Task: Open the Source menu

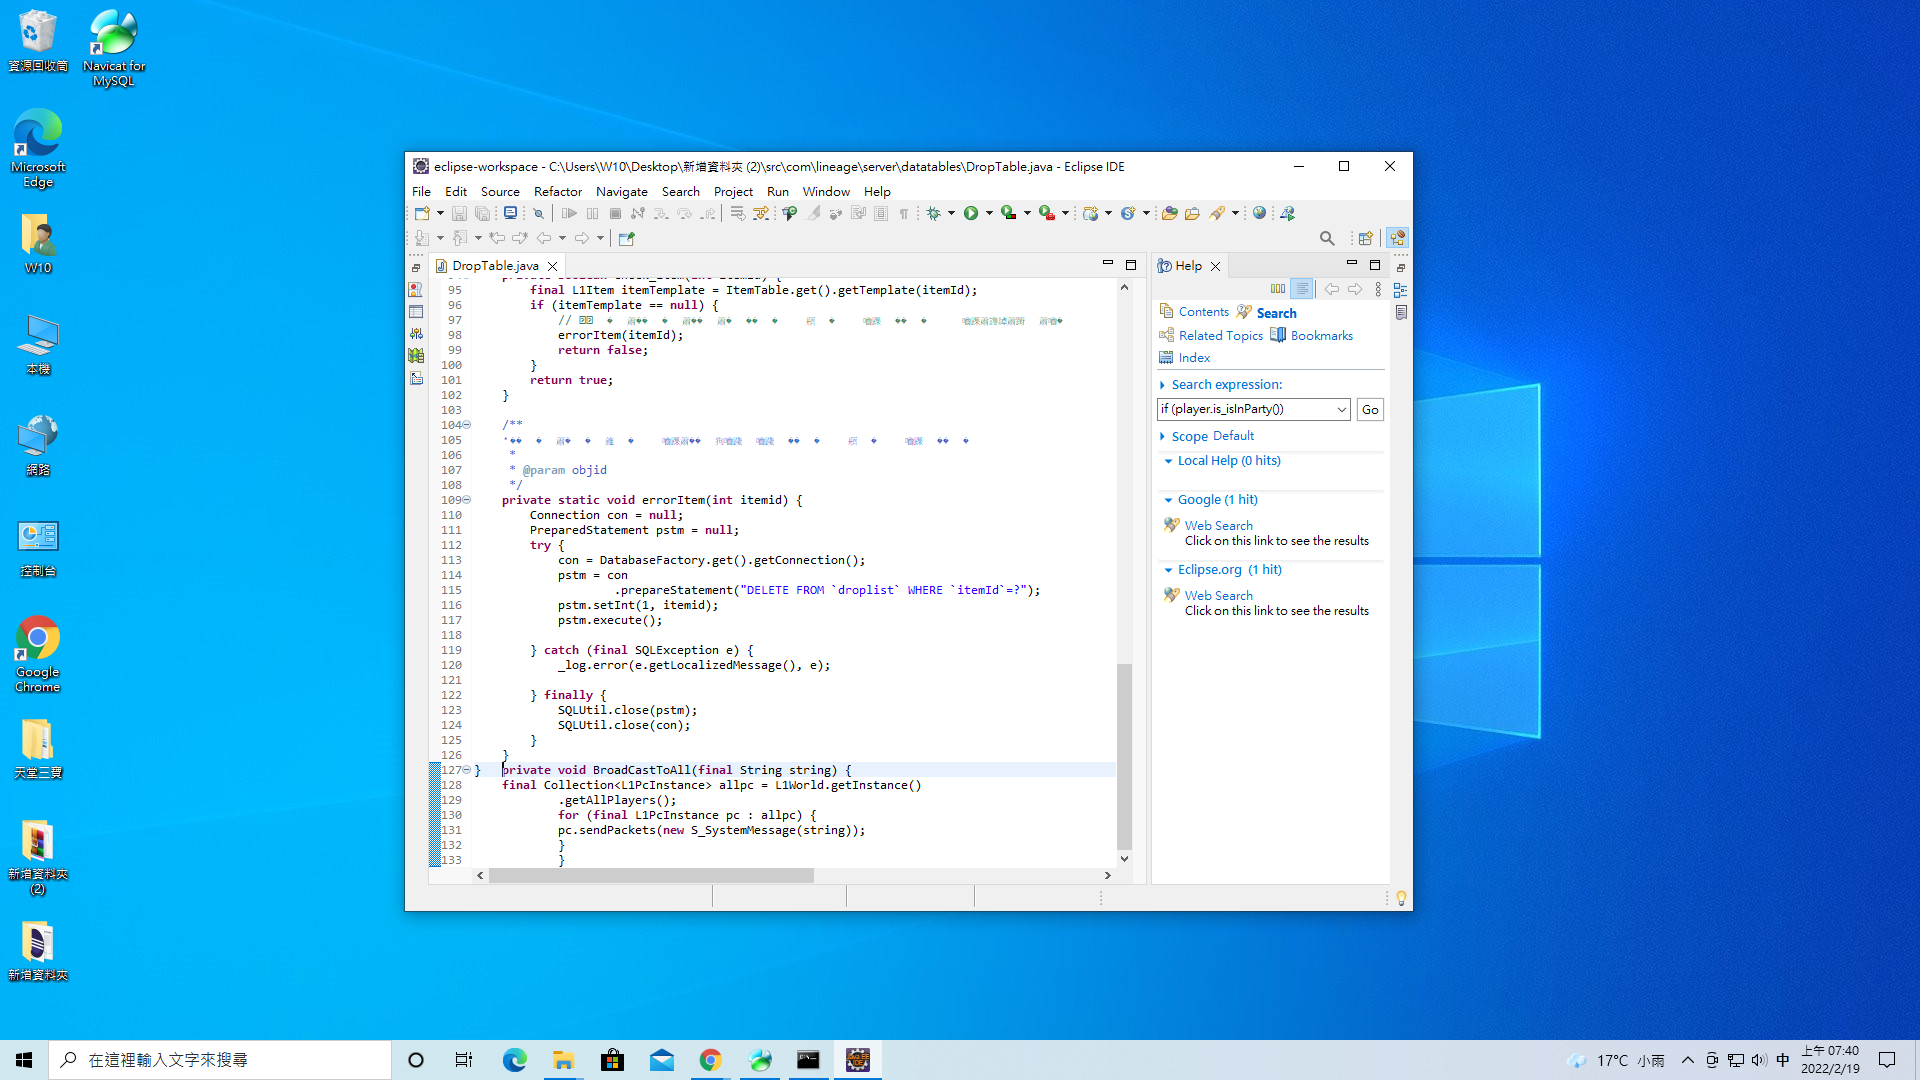Action: pos(500,191)
